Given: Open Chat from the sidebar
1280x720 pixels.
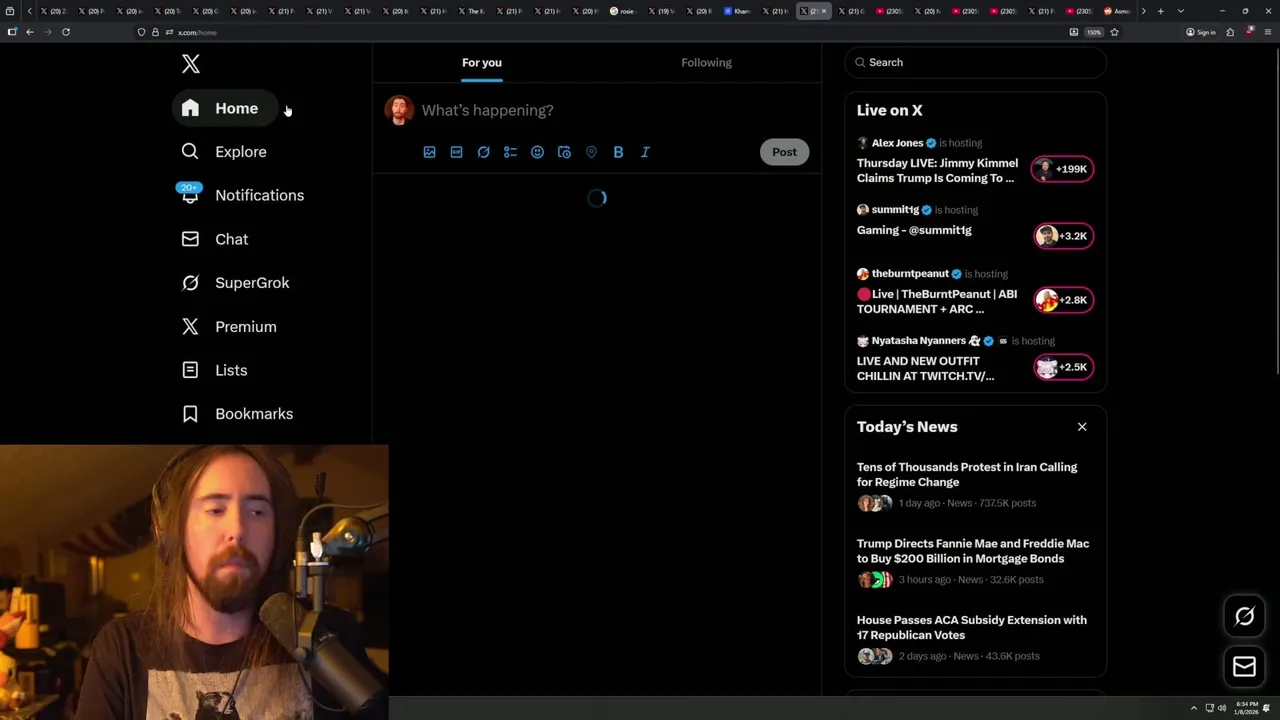Looking at the screenshot, I should coord(215,239).
